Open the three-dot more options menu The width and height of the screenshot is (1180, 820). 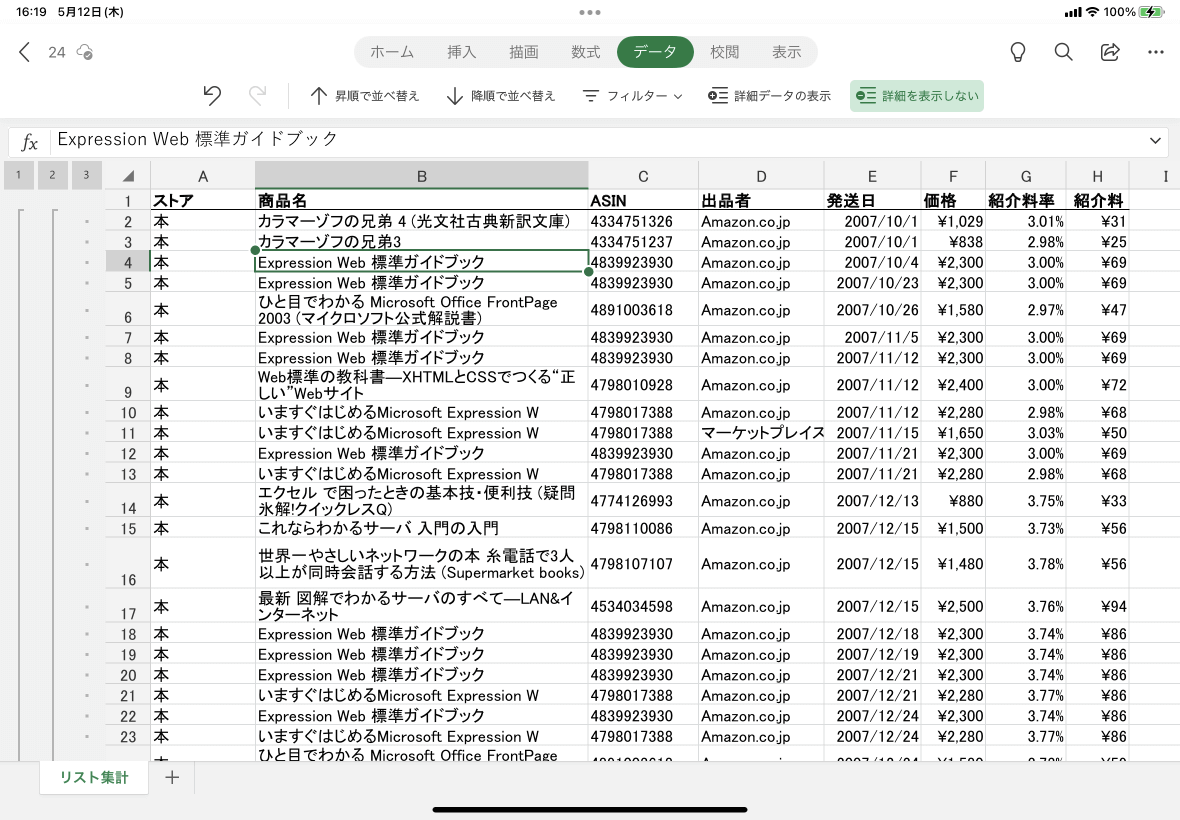(x=1156, y=52)
